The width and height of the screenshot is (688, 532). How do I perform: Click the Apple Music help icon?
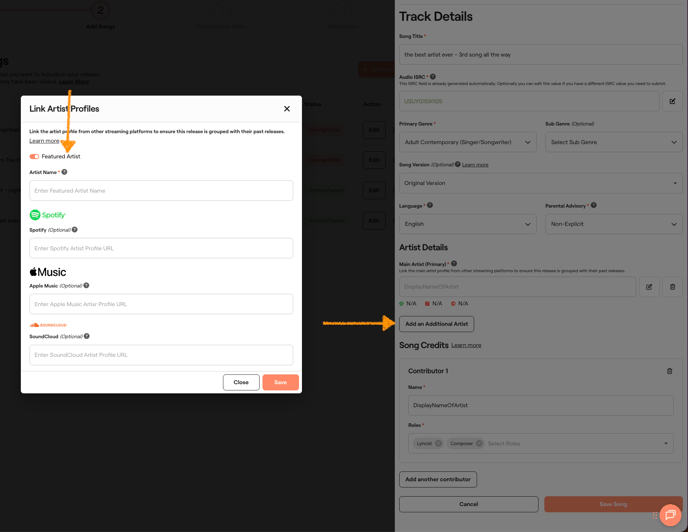point(86,286)
